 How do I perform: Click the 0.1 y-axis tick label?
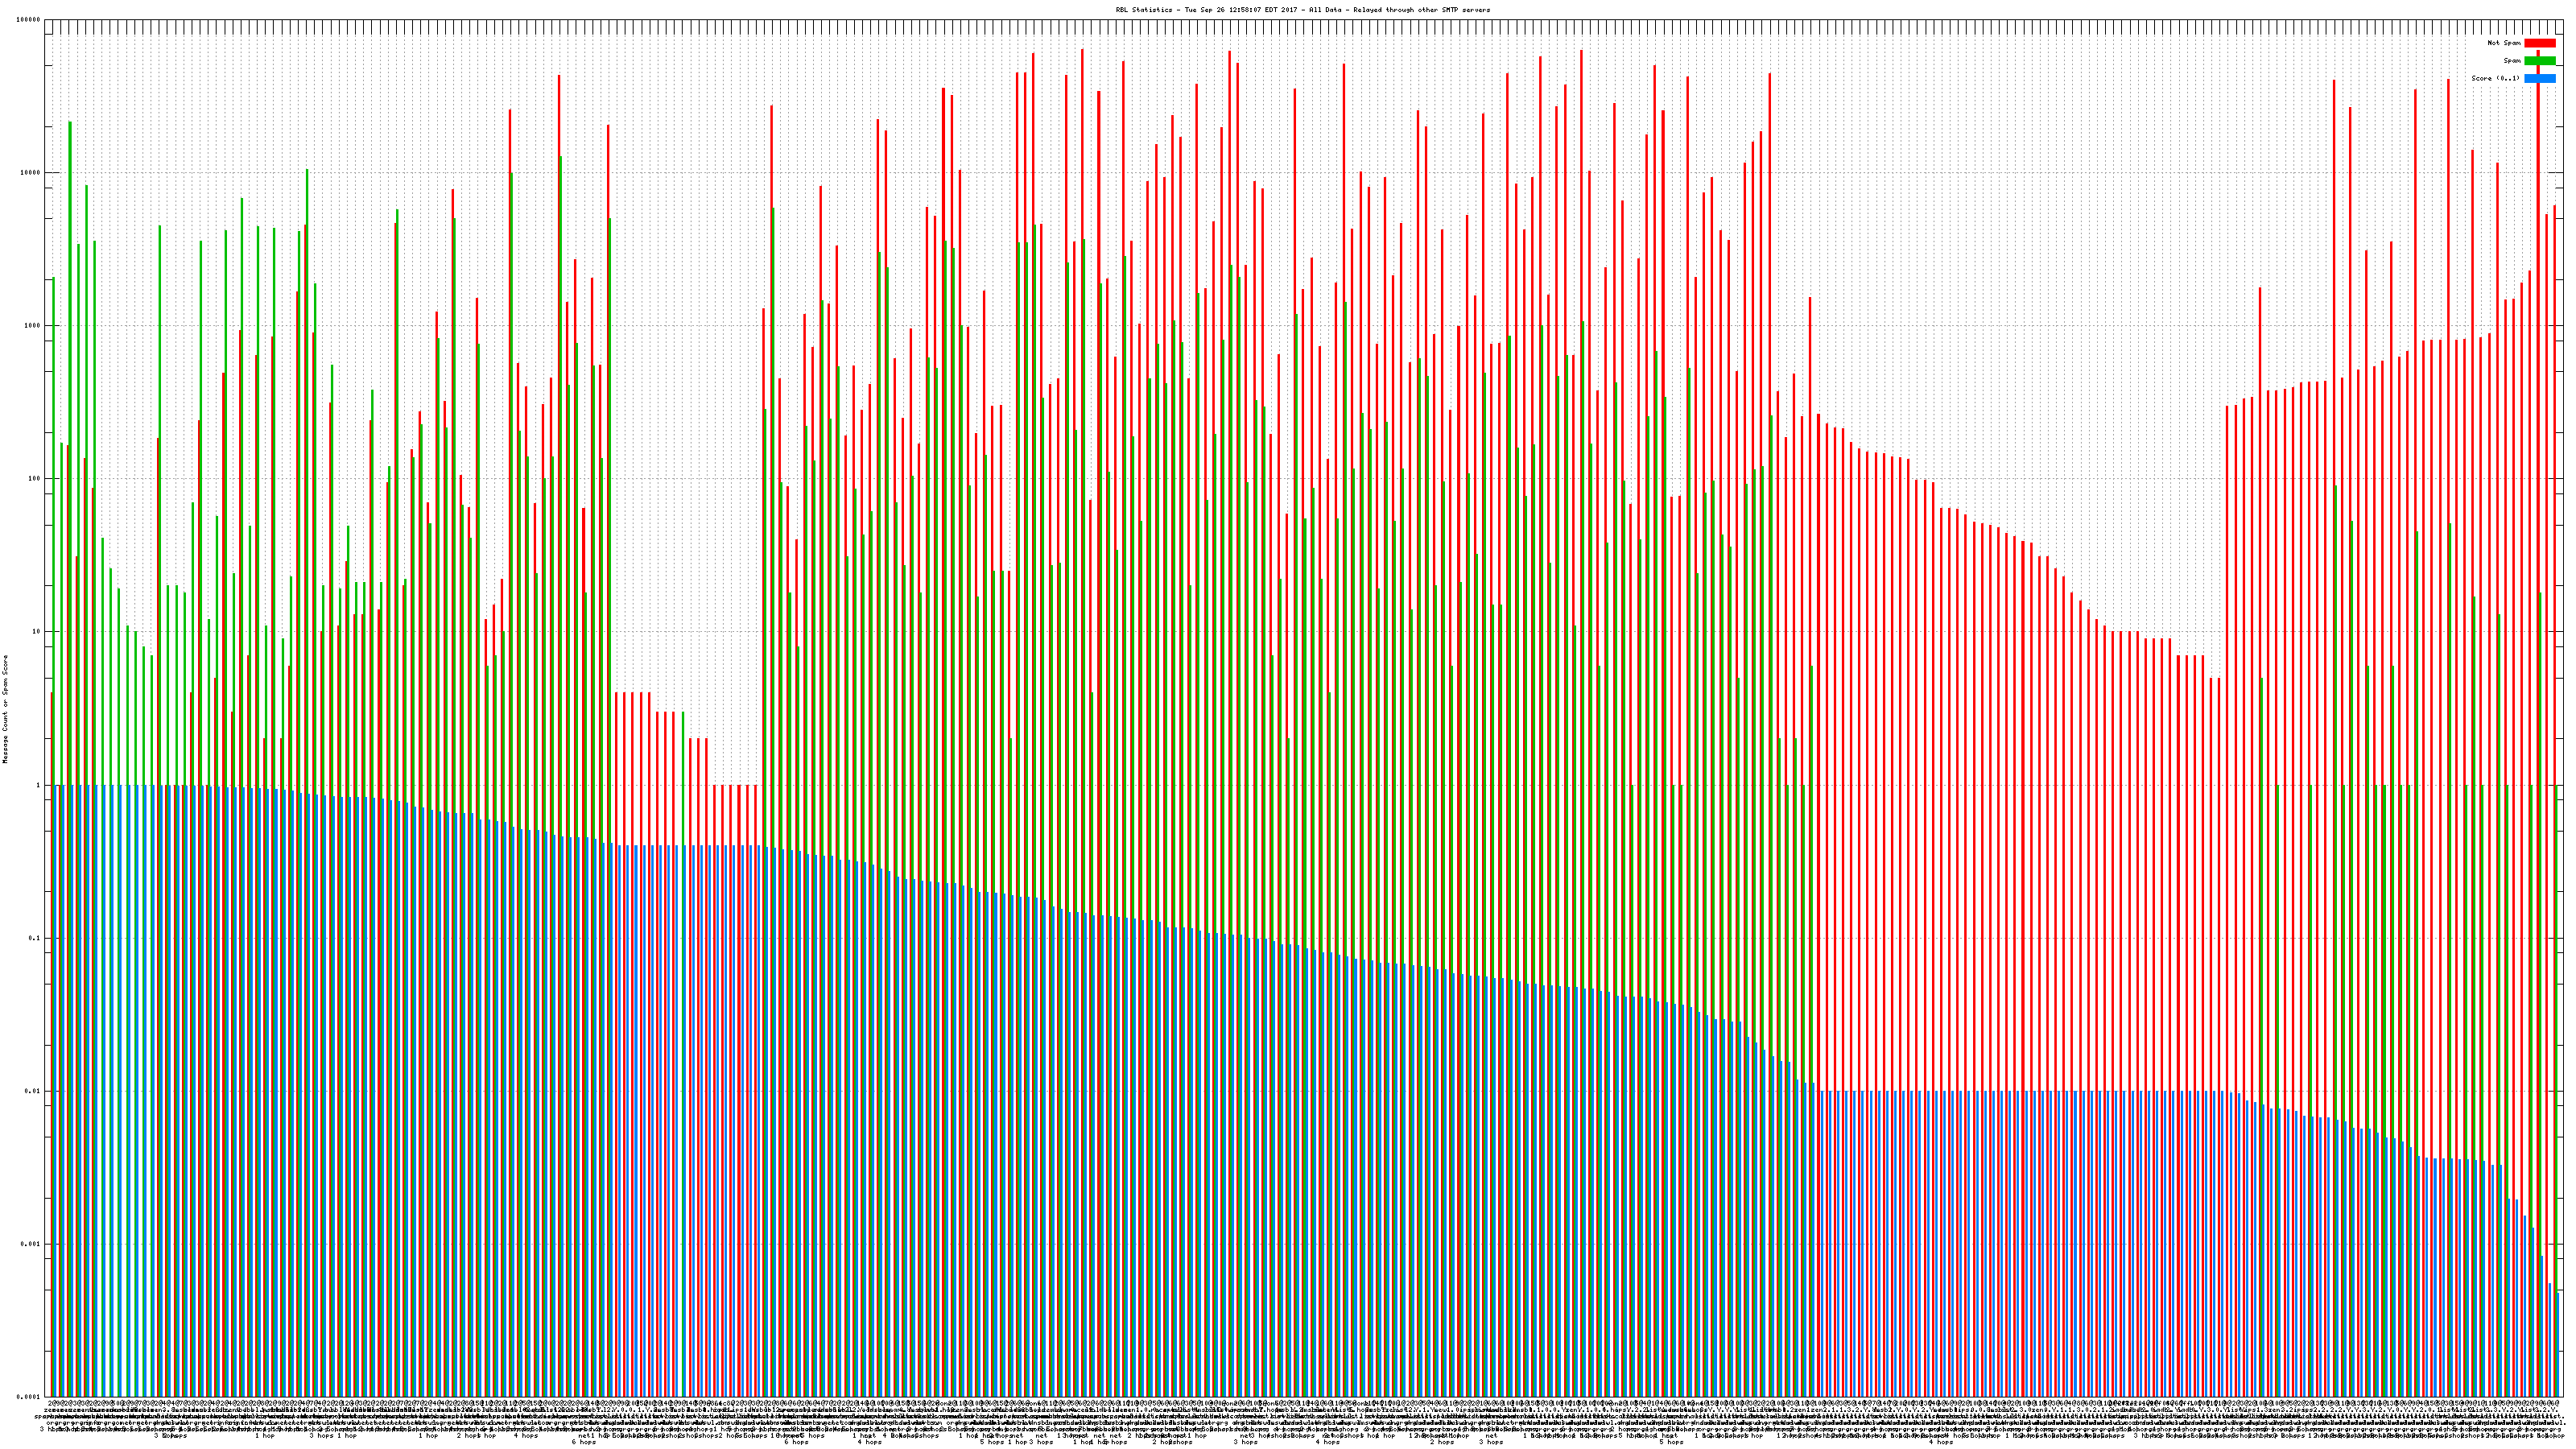(x=35, y=938)
